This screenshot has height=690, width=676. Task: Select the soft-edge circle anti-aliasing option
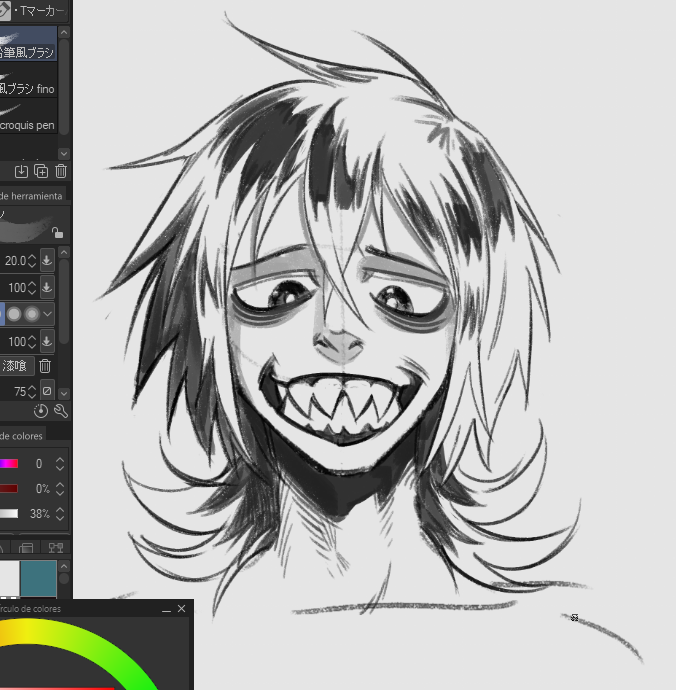point(32,314)
